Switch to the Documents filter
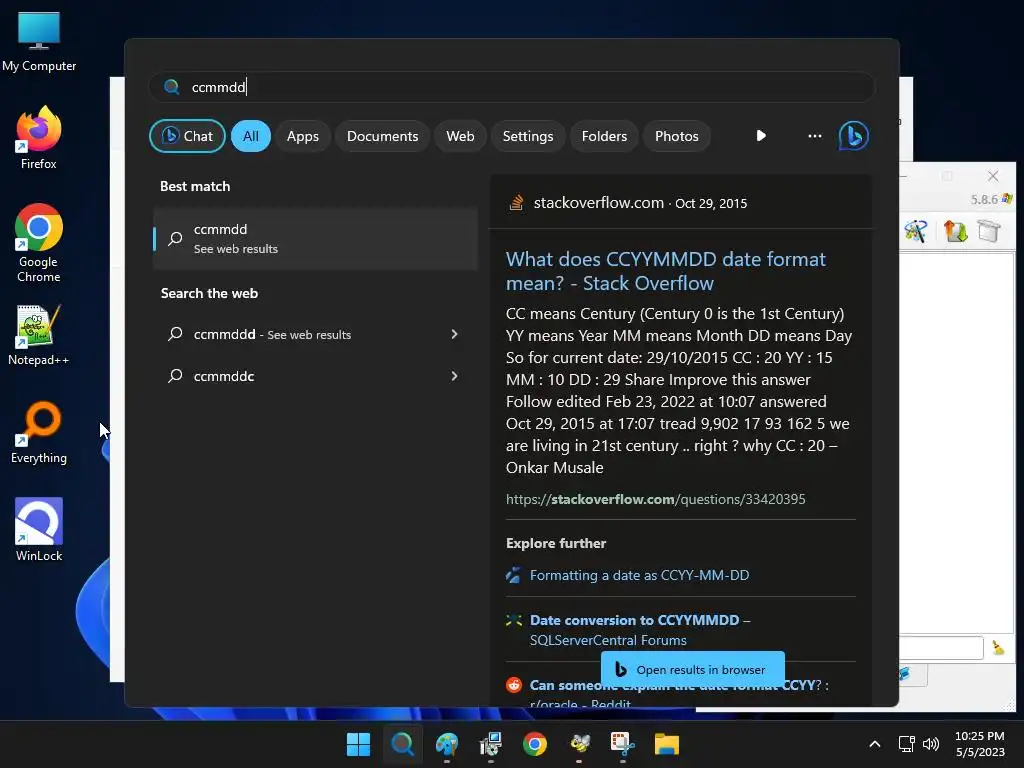The image size is (1024, 768). coord(382,136)
